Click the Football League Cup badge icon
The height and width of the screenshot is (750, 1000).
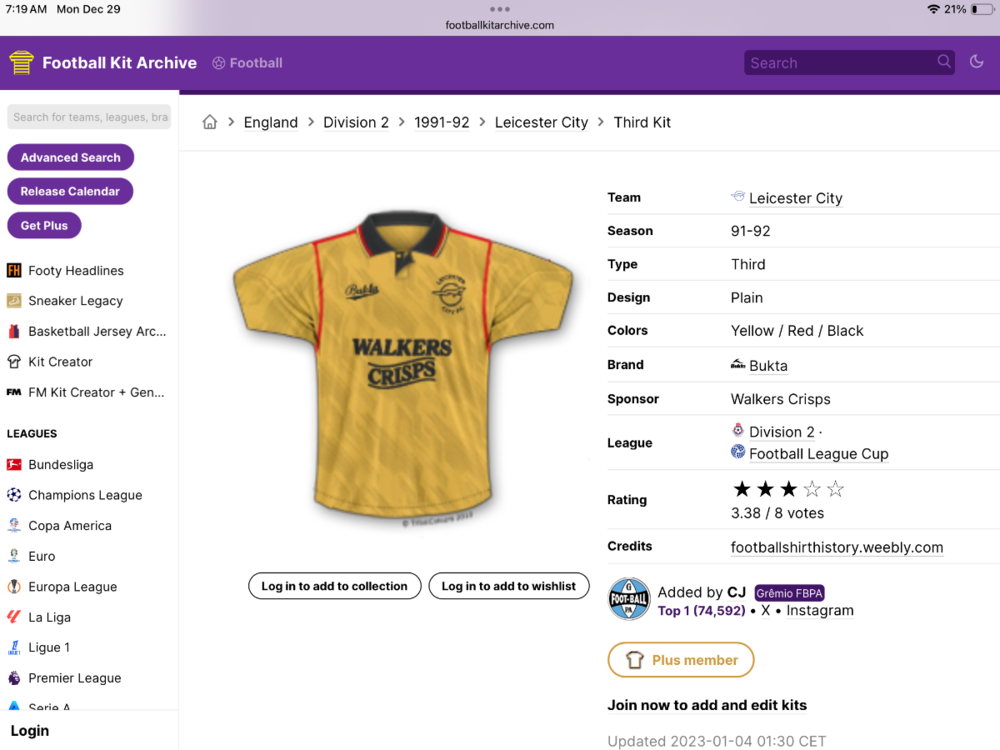coord(738,452)
